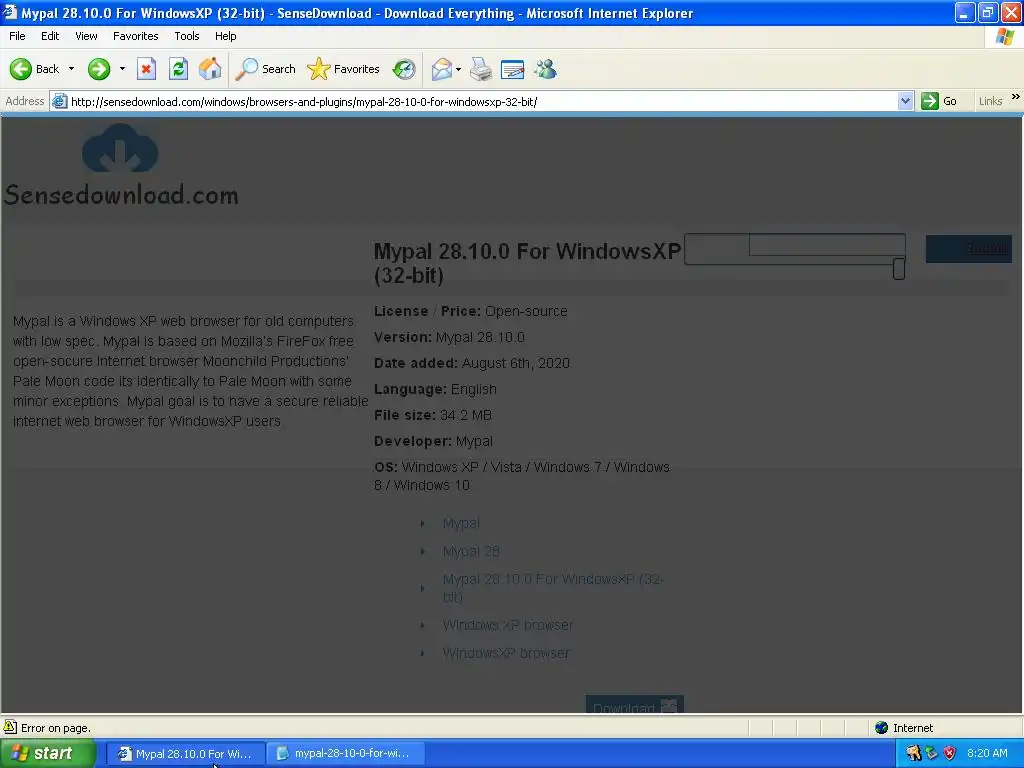1024x768 pixels.
Task: Open the Edit menu
Action: point(50,36)
